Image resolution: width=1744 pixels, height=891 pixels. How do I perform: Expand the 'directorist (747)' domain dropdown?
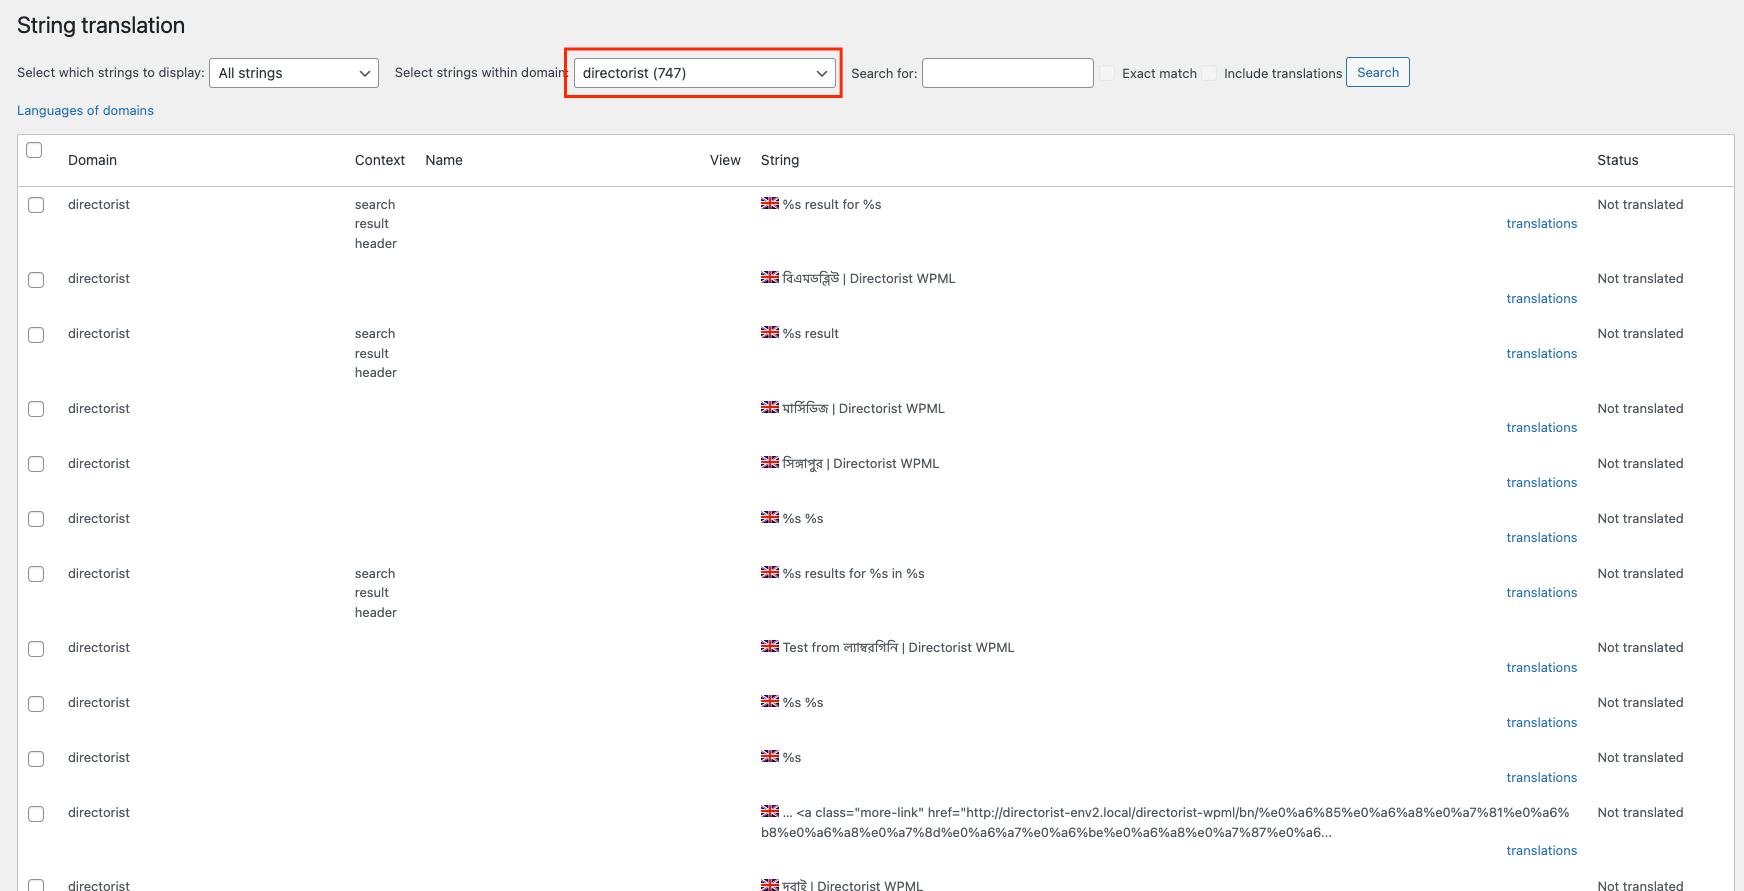point(704,73)
